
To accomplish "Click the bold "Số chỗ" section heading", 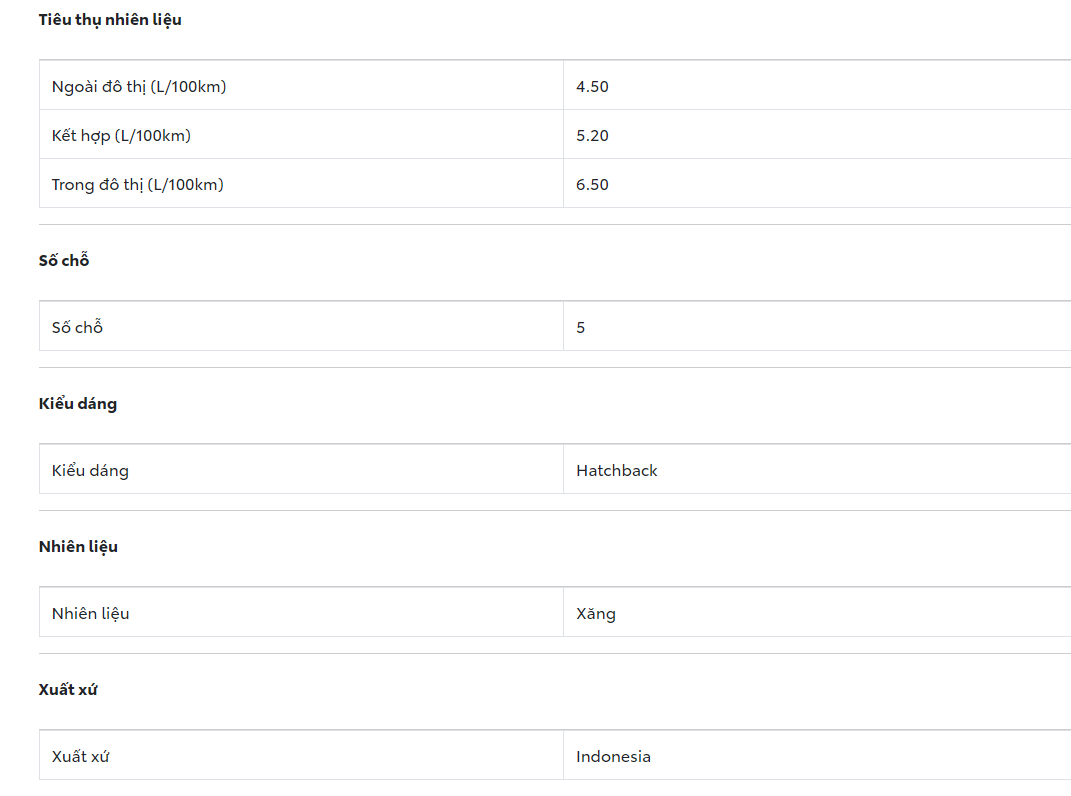I will coord(64,261).
